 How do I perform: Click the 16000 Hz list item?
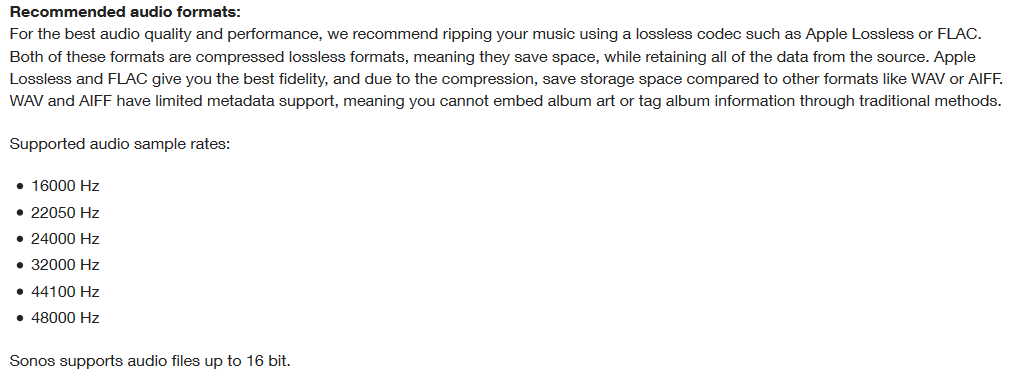click(x=65, y=186)
